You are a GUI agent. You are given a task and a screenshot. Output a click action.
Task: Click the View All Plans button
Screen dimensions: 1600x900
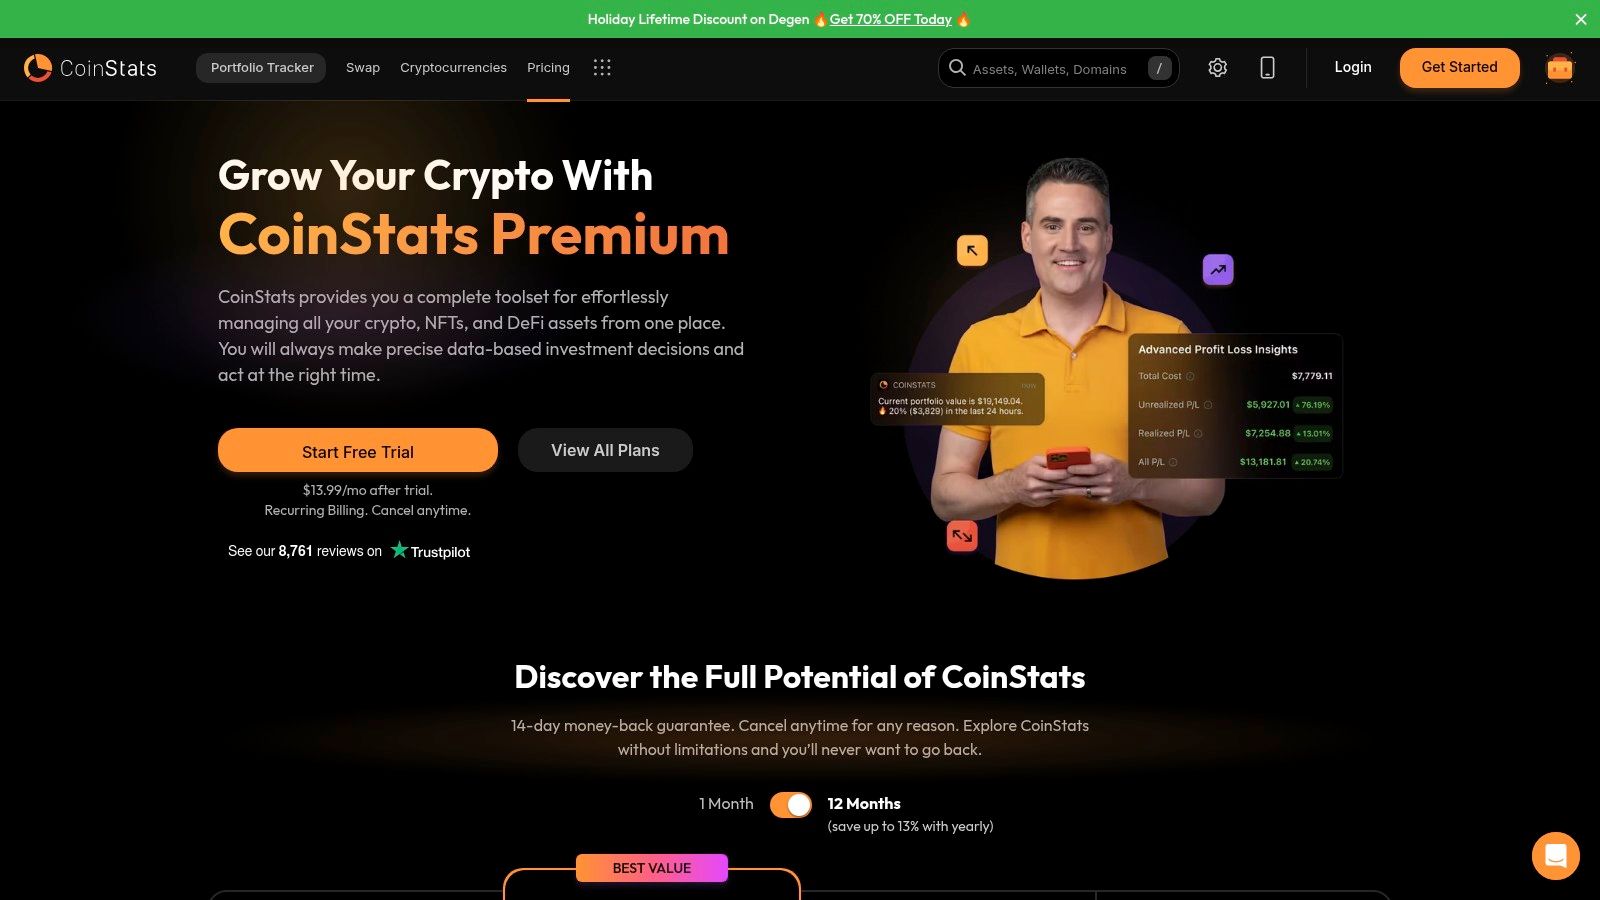click(x=605, y=450)
